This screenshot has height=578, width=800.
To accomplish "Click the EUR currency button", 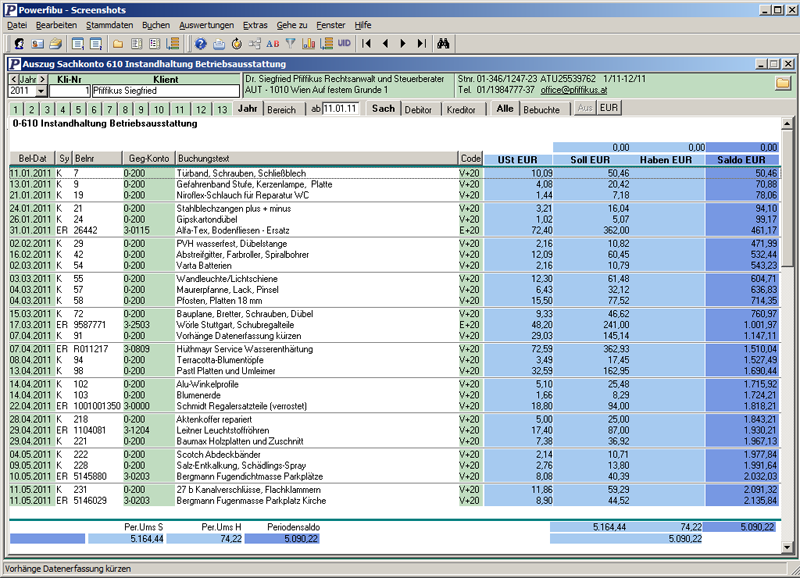I will tap(608, 109).
